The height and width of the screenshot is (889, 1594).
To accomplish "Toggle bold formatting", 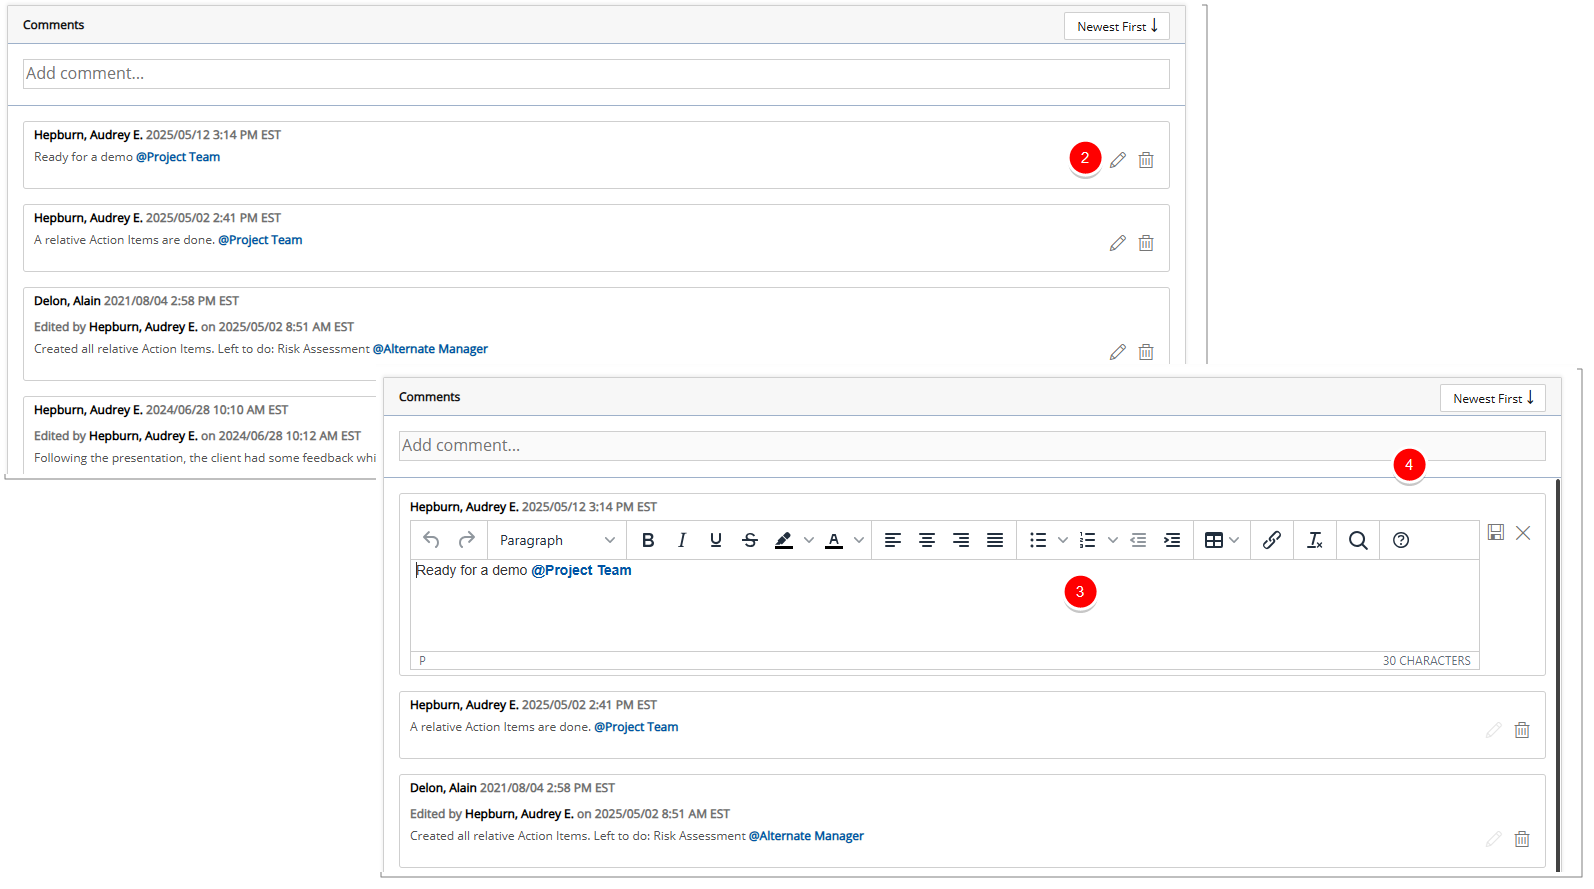I will pyautogui.click(x=648, y=540).
